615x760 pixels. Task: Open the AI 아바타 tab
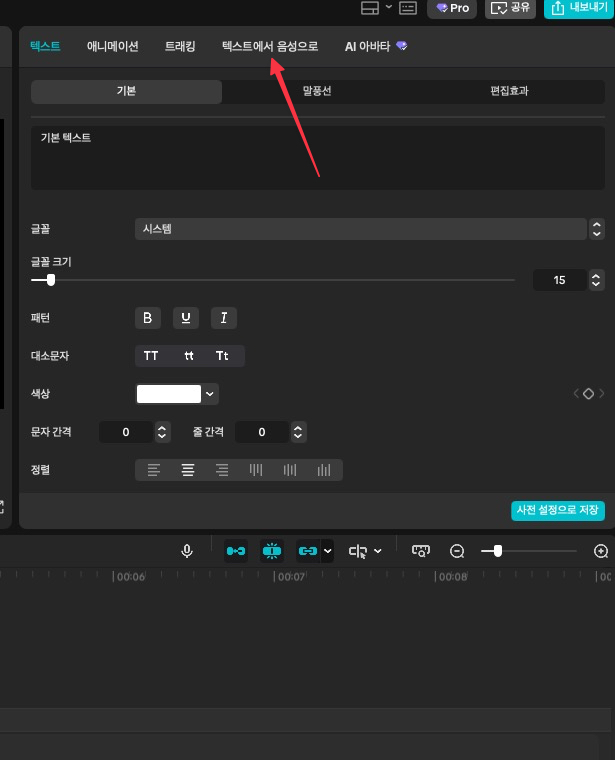376,46
